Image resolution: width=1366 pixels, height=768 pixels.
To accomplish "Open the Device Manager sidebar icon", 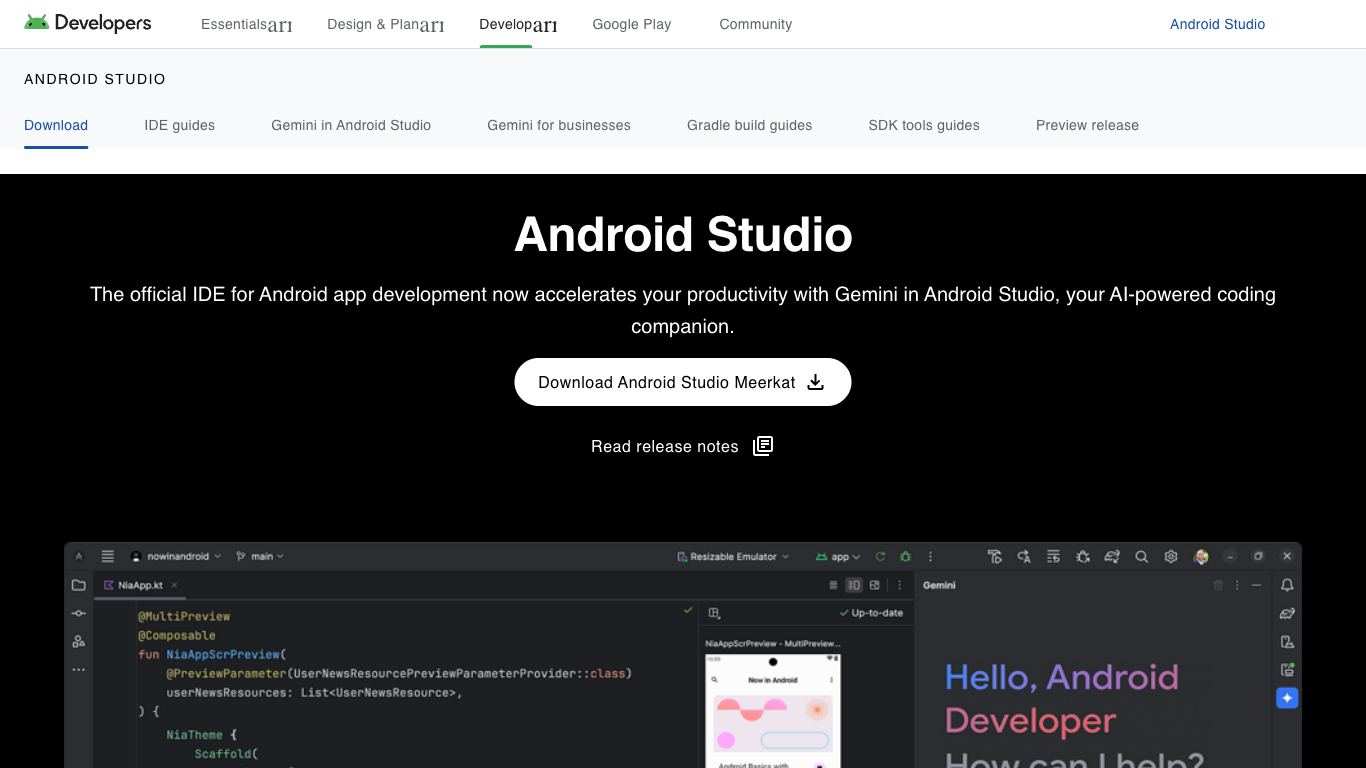I will tap(1287, 642).
